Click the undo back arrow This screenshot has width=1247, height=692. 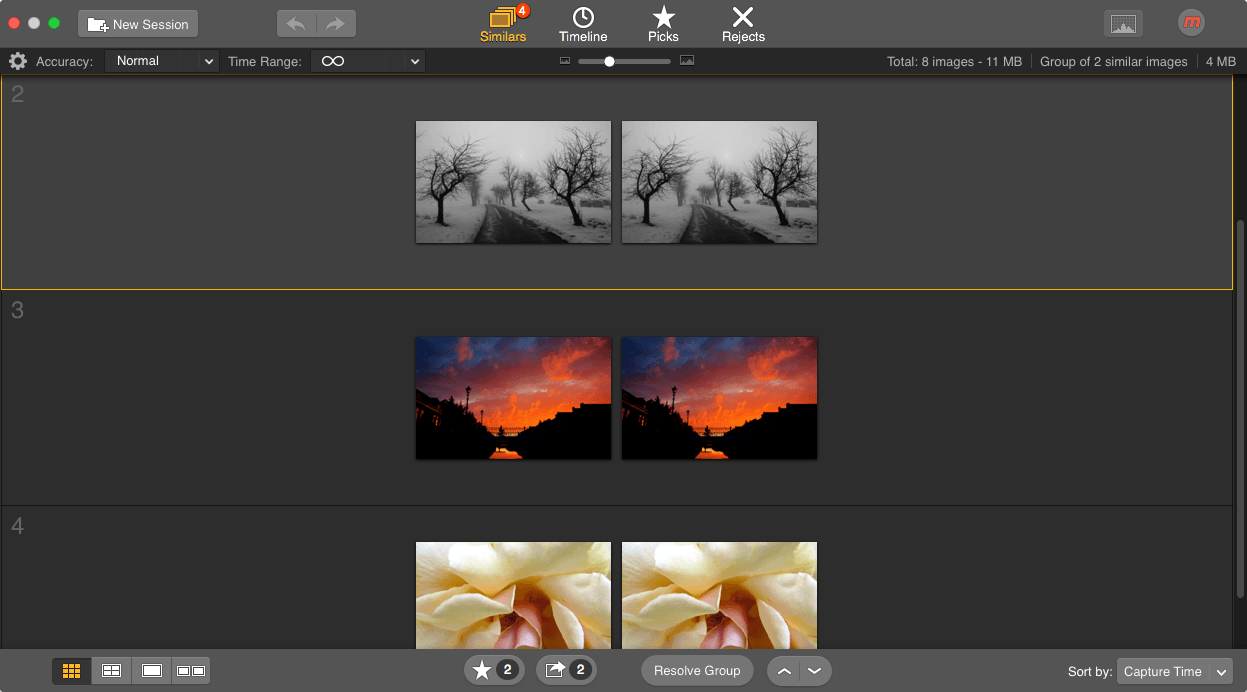coord(296,24)
